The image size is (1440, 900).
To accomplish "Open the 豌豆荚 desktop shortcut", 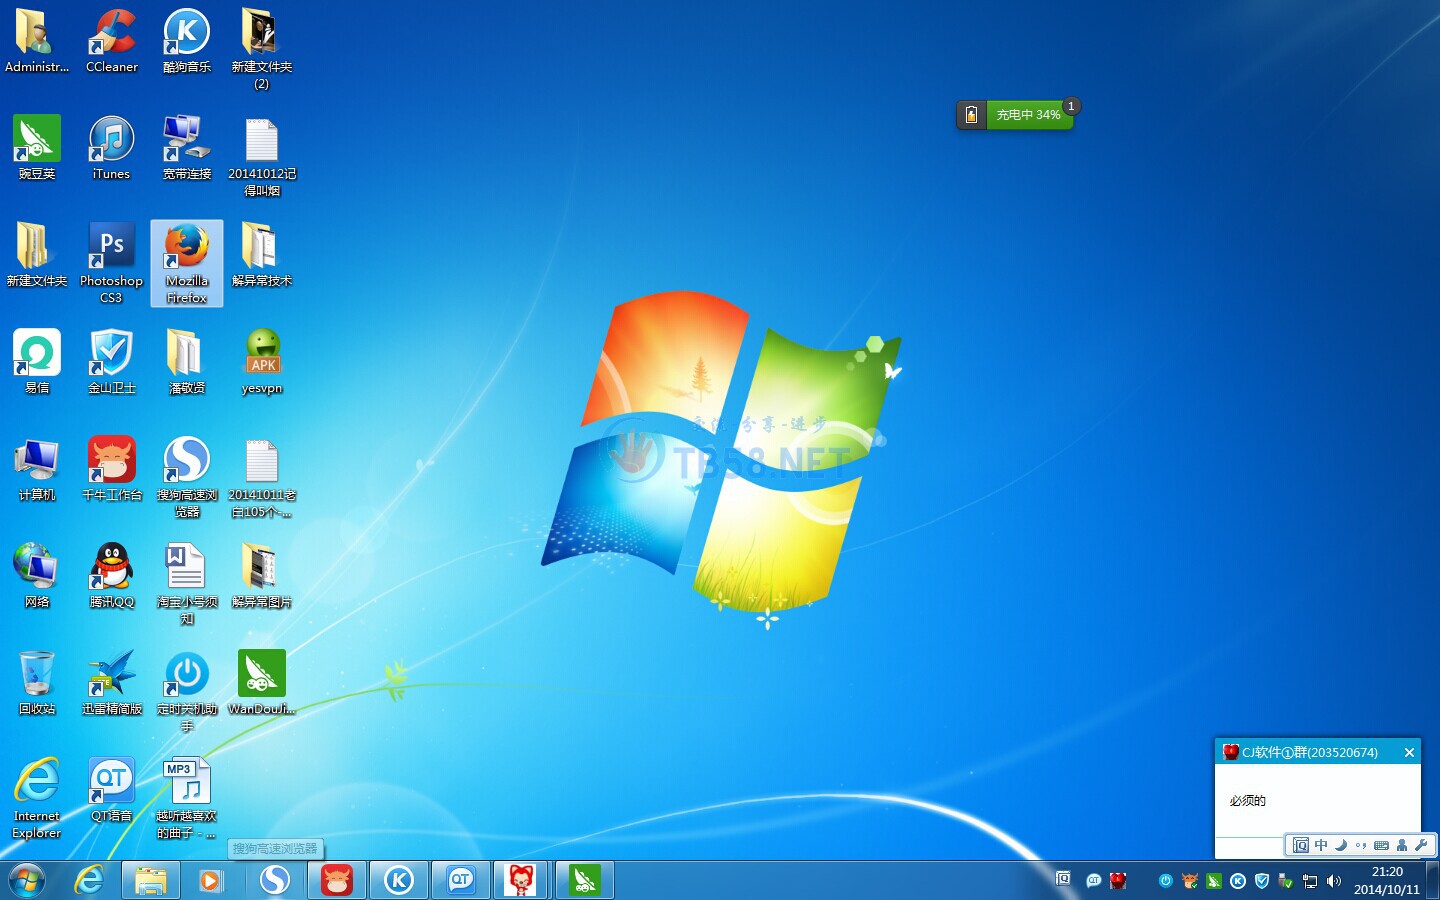I will tap(37, 147).
